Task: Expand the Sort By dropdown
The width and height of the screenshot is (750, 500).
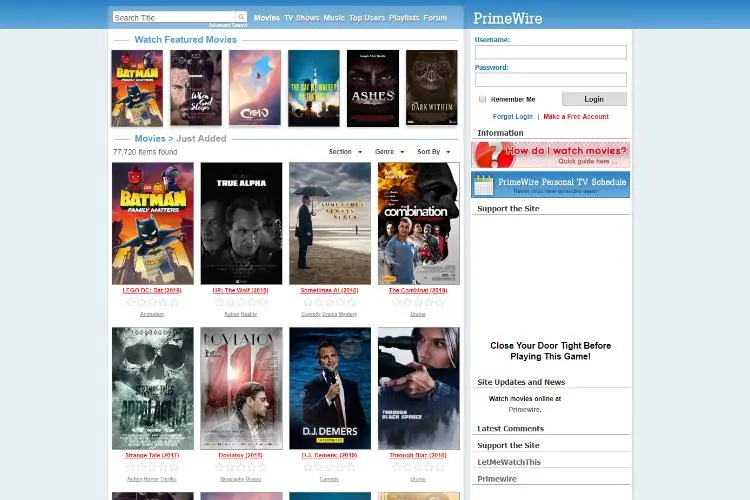Action: [x=433, y=152]
